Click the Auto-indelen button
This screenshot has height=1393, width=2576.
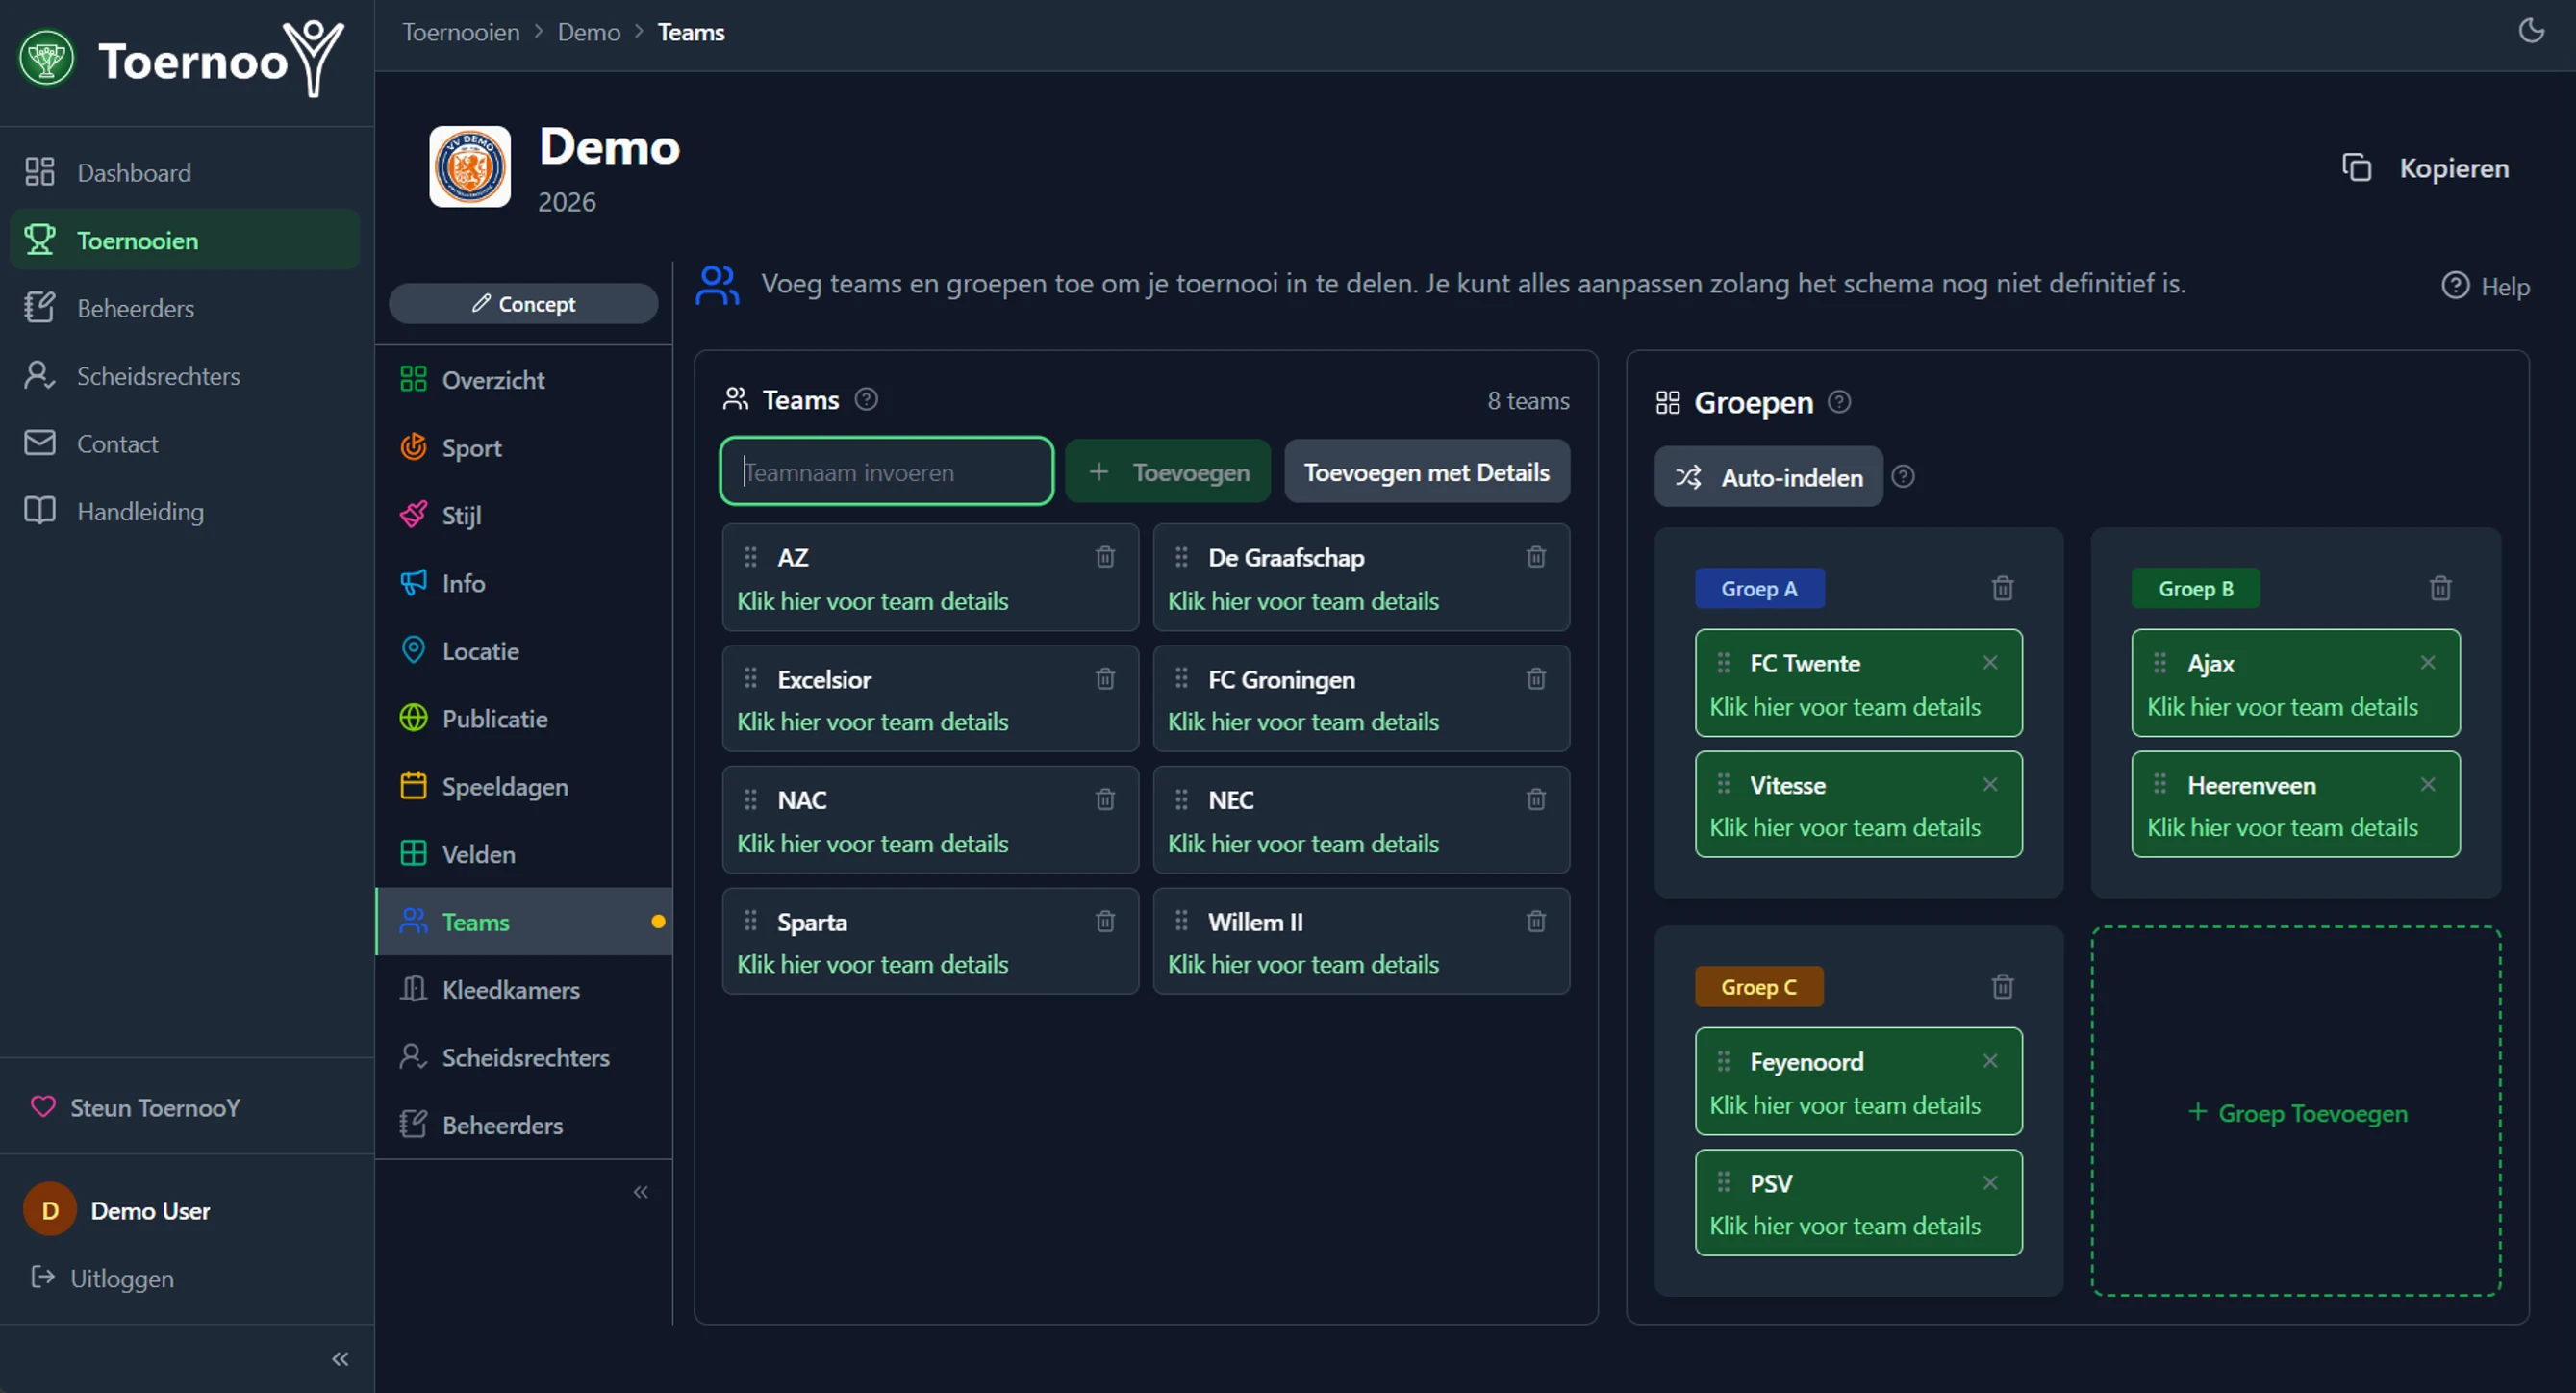point(1768,477)
